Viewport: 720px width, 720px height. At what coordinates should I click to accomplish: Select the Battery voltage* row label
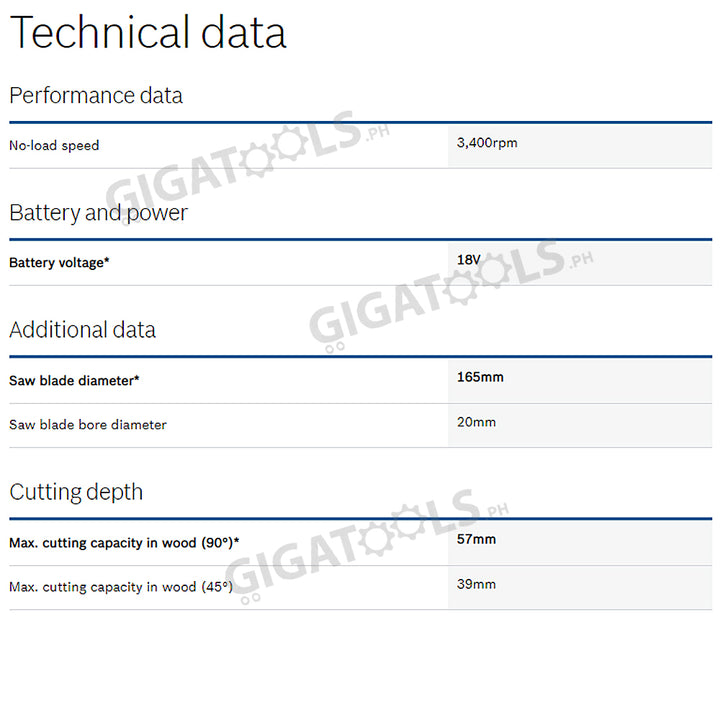coord(59,263)
